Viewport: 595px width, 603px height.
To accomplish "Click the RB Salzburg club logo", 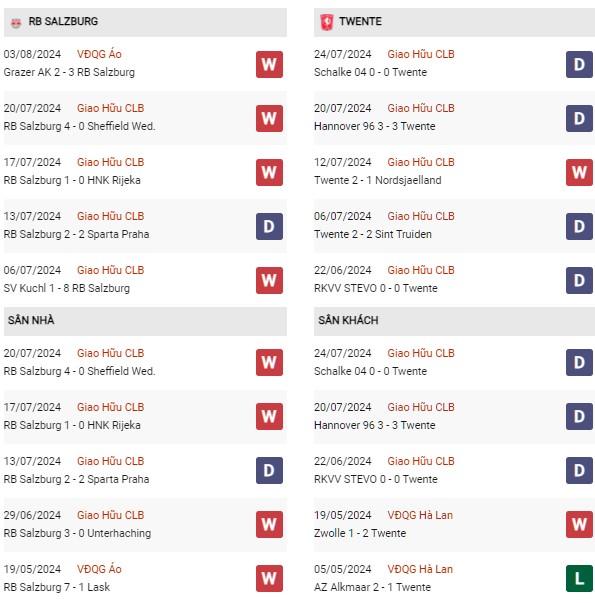I will pos(16,23).
